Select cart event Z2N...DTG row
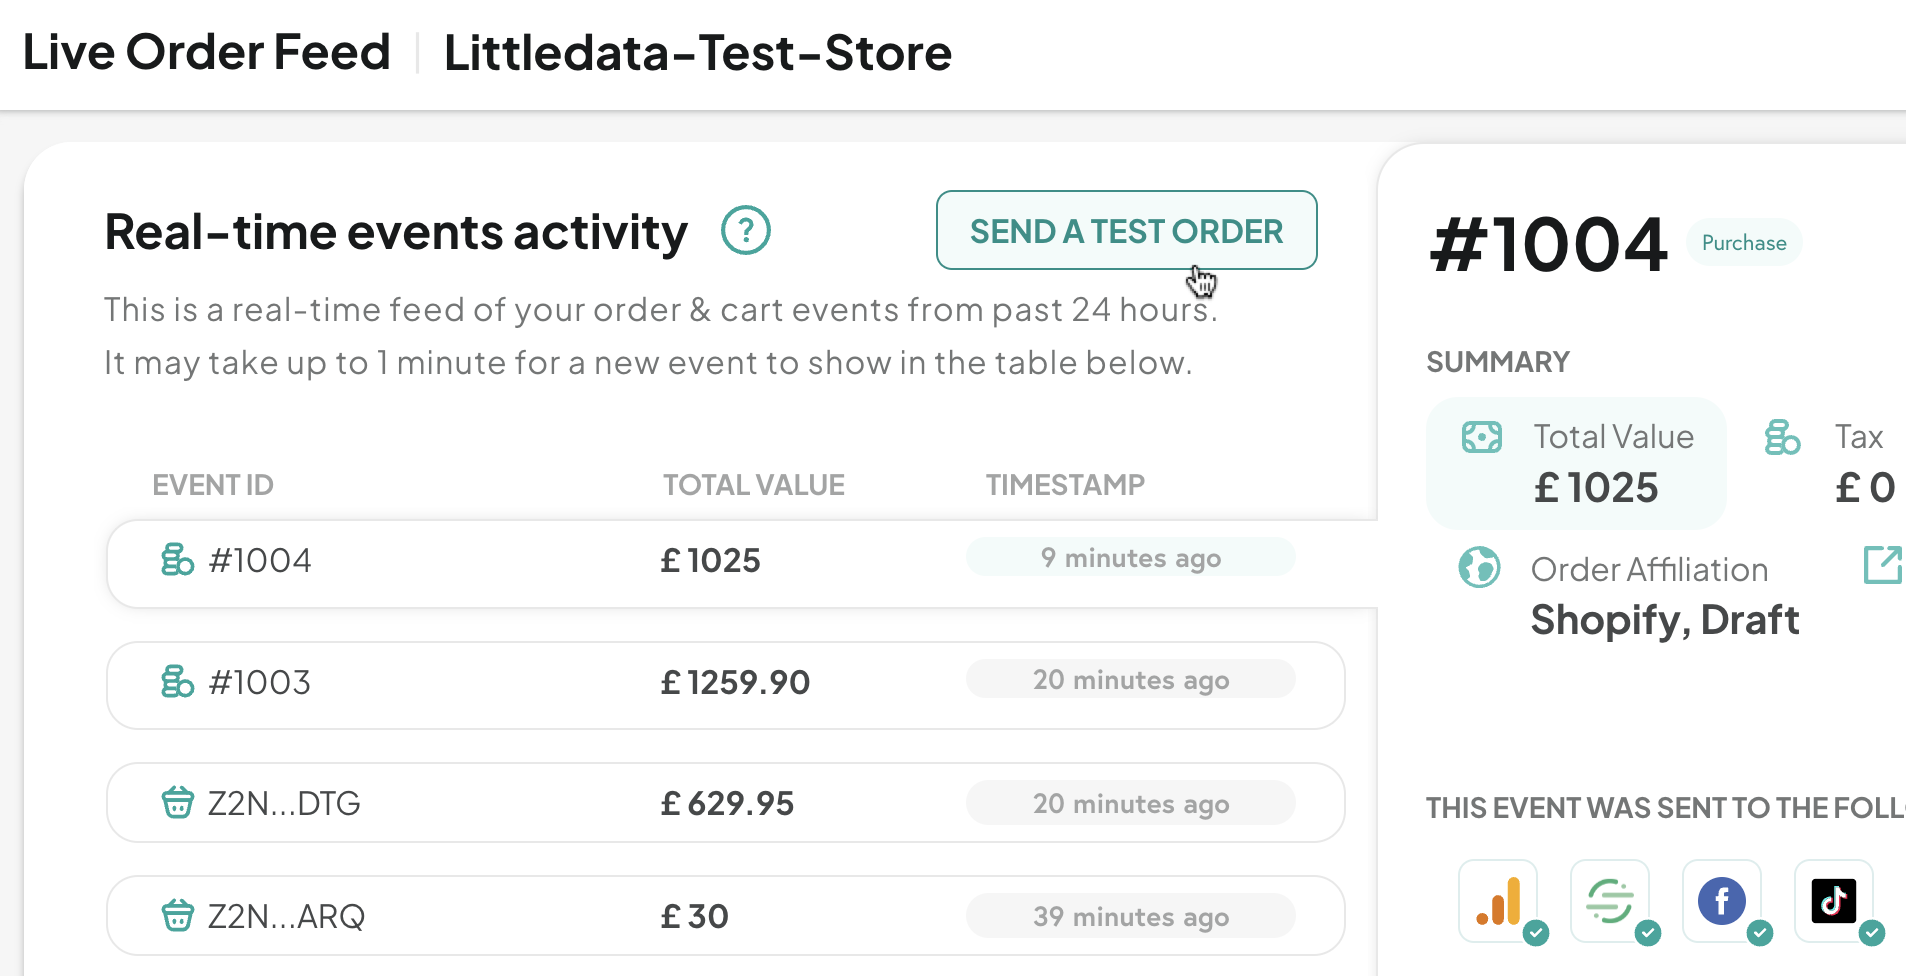The width and height of the screenshot is (1906, 976). point(726,803)
